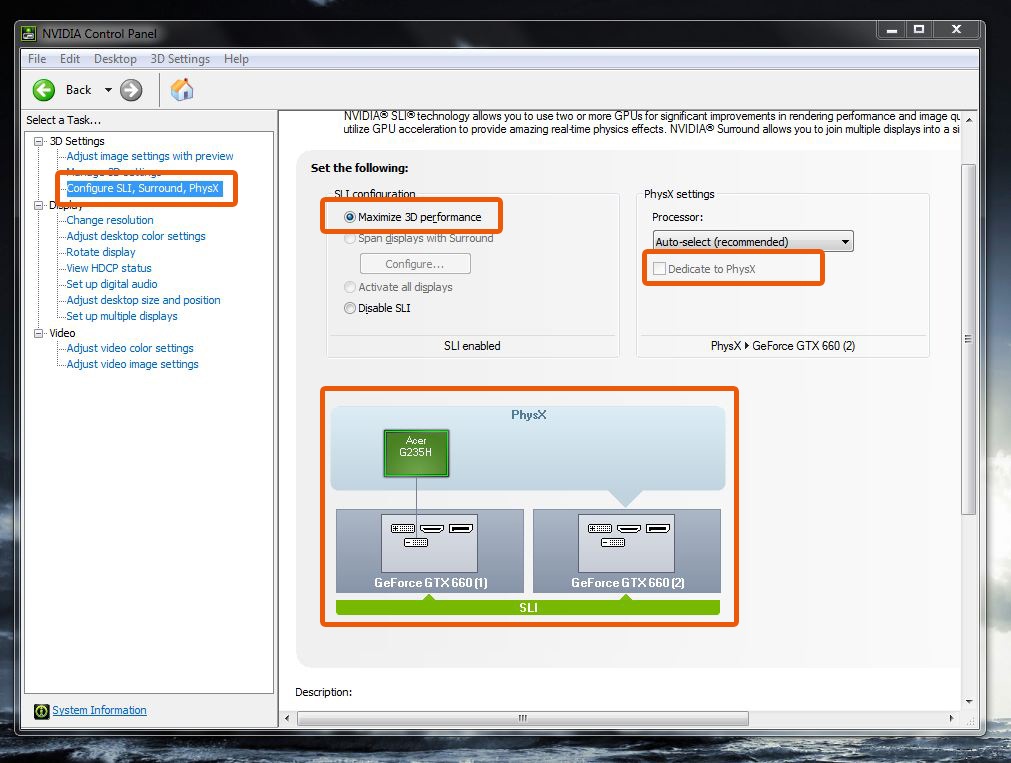Close the NVIDIA Control Panel window

click(x=957, y=29)
